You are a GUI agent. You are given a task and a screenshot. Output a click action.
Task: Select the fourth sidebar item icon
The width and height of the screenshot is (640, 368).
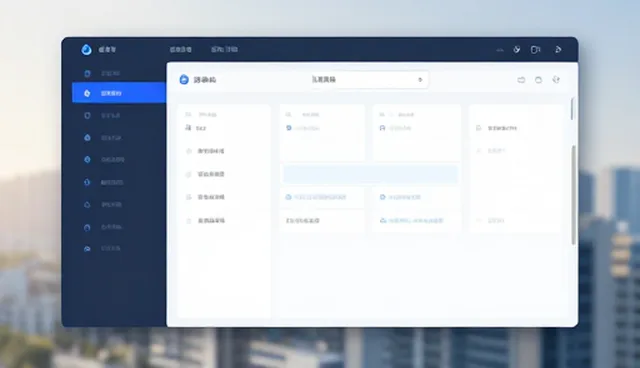click(x=87, y=137)
